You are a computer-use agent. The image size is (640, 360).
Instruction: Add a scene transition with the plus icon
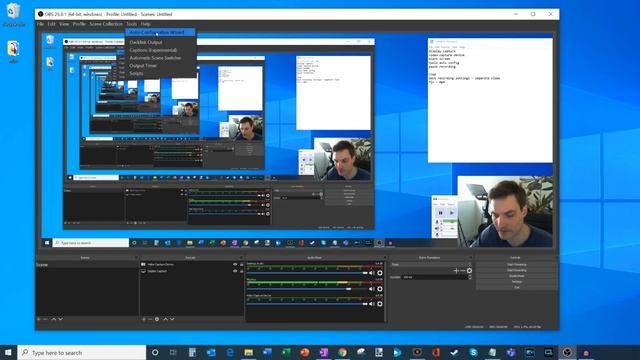click(x=456, y=271)
